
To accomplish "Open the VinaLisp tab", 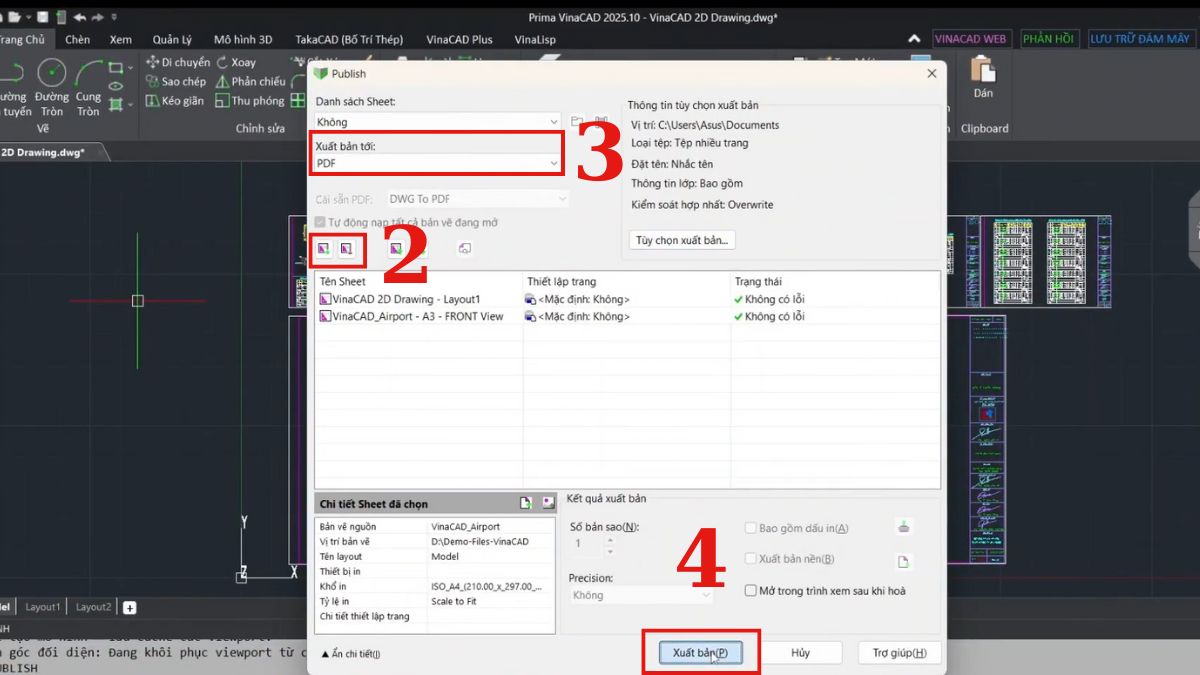I will click(x=537, y=40).
